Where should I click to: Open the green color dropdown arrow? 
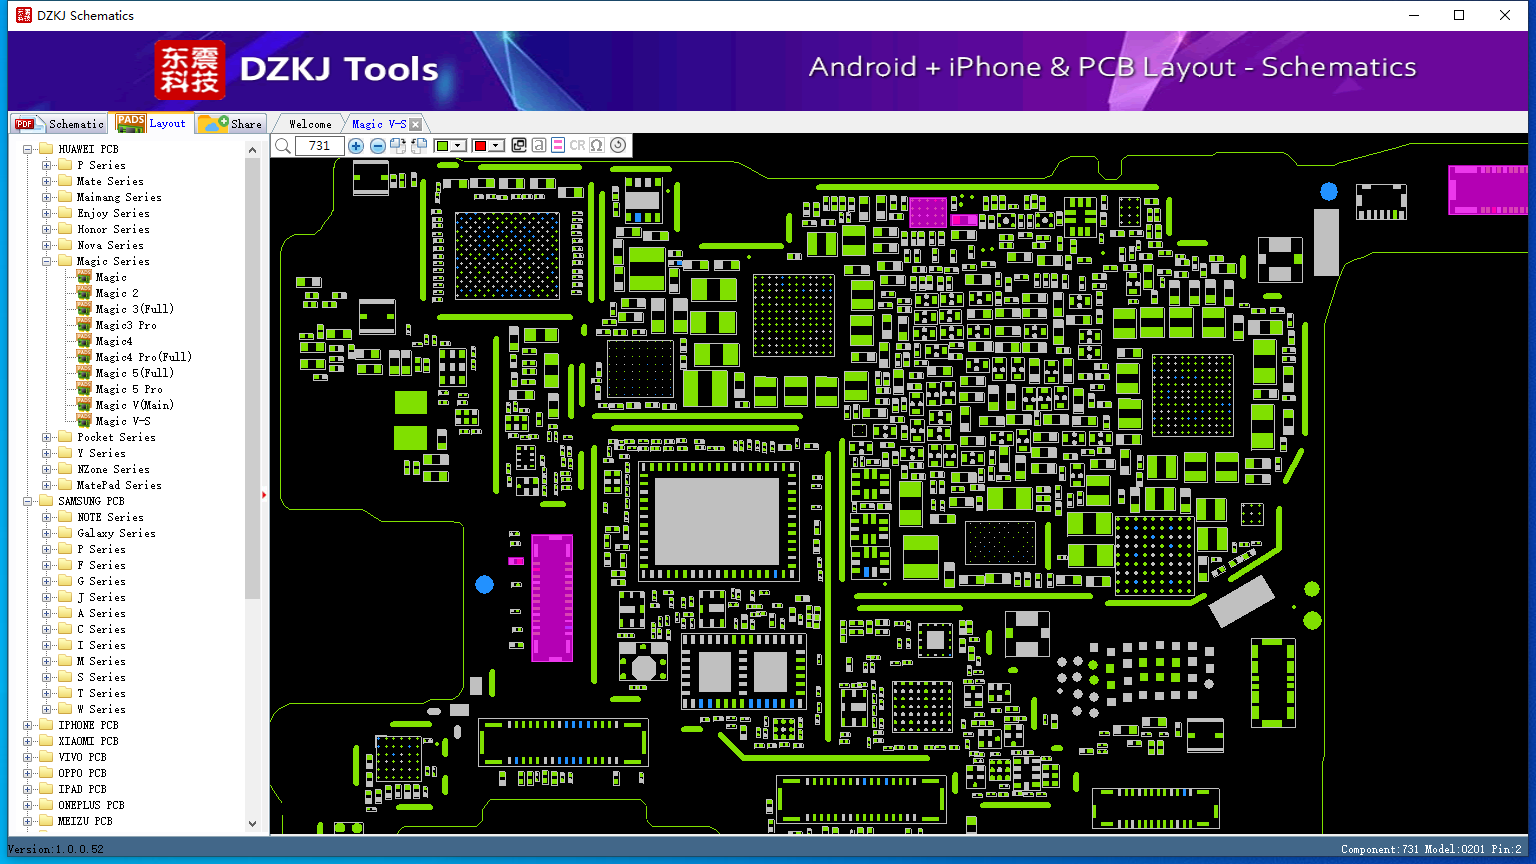coord(458,146)
